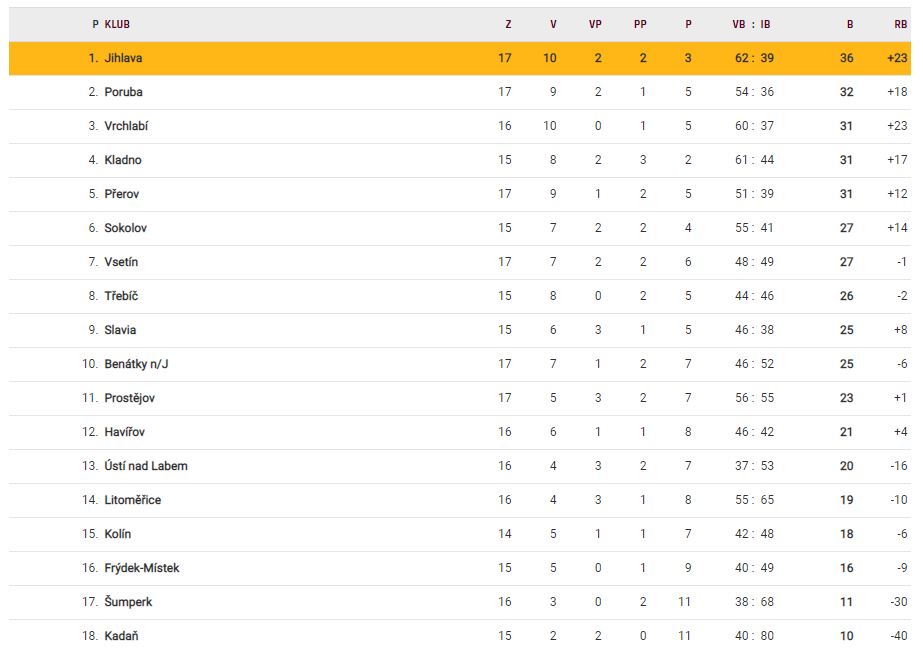
Task: Select the Vsetín club entry
Action: click(121, 262)
